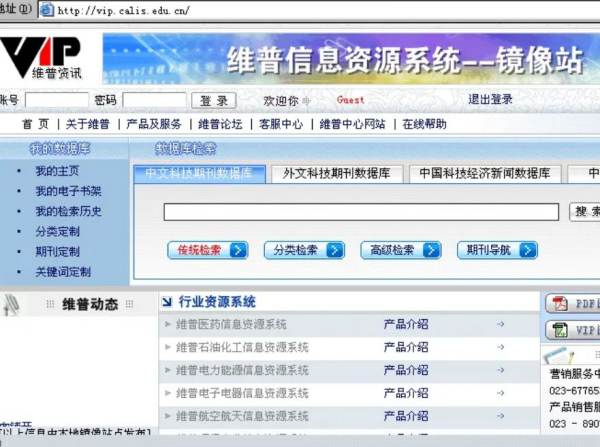Click the VIP 维普资讯 logo
600x447 pixels.
[41, 57]
